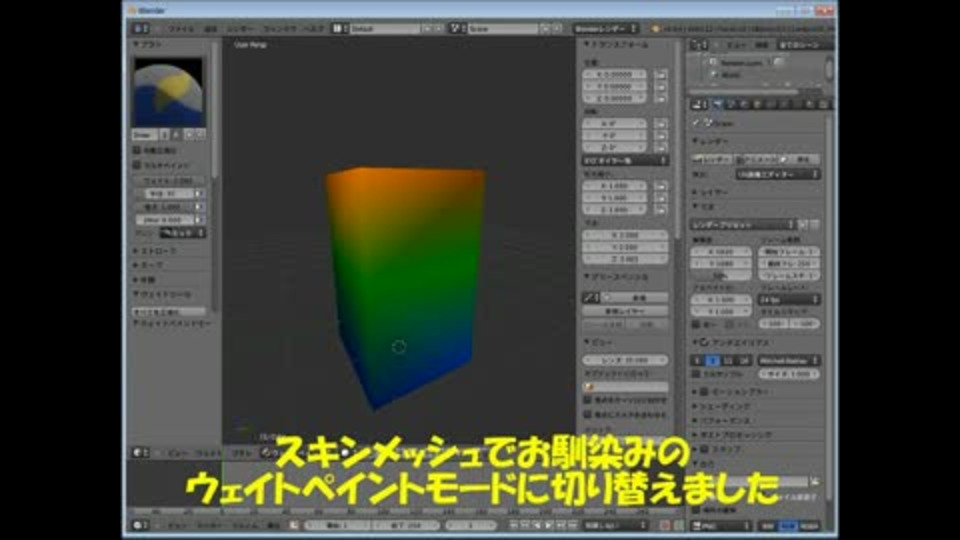Open outliner editor type selector icon
The image size is (960, 540).
699,45
